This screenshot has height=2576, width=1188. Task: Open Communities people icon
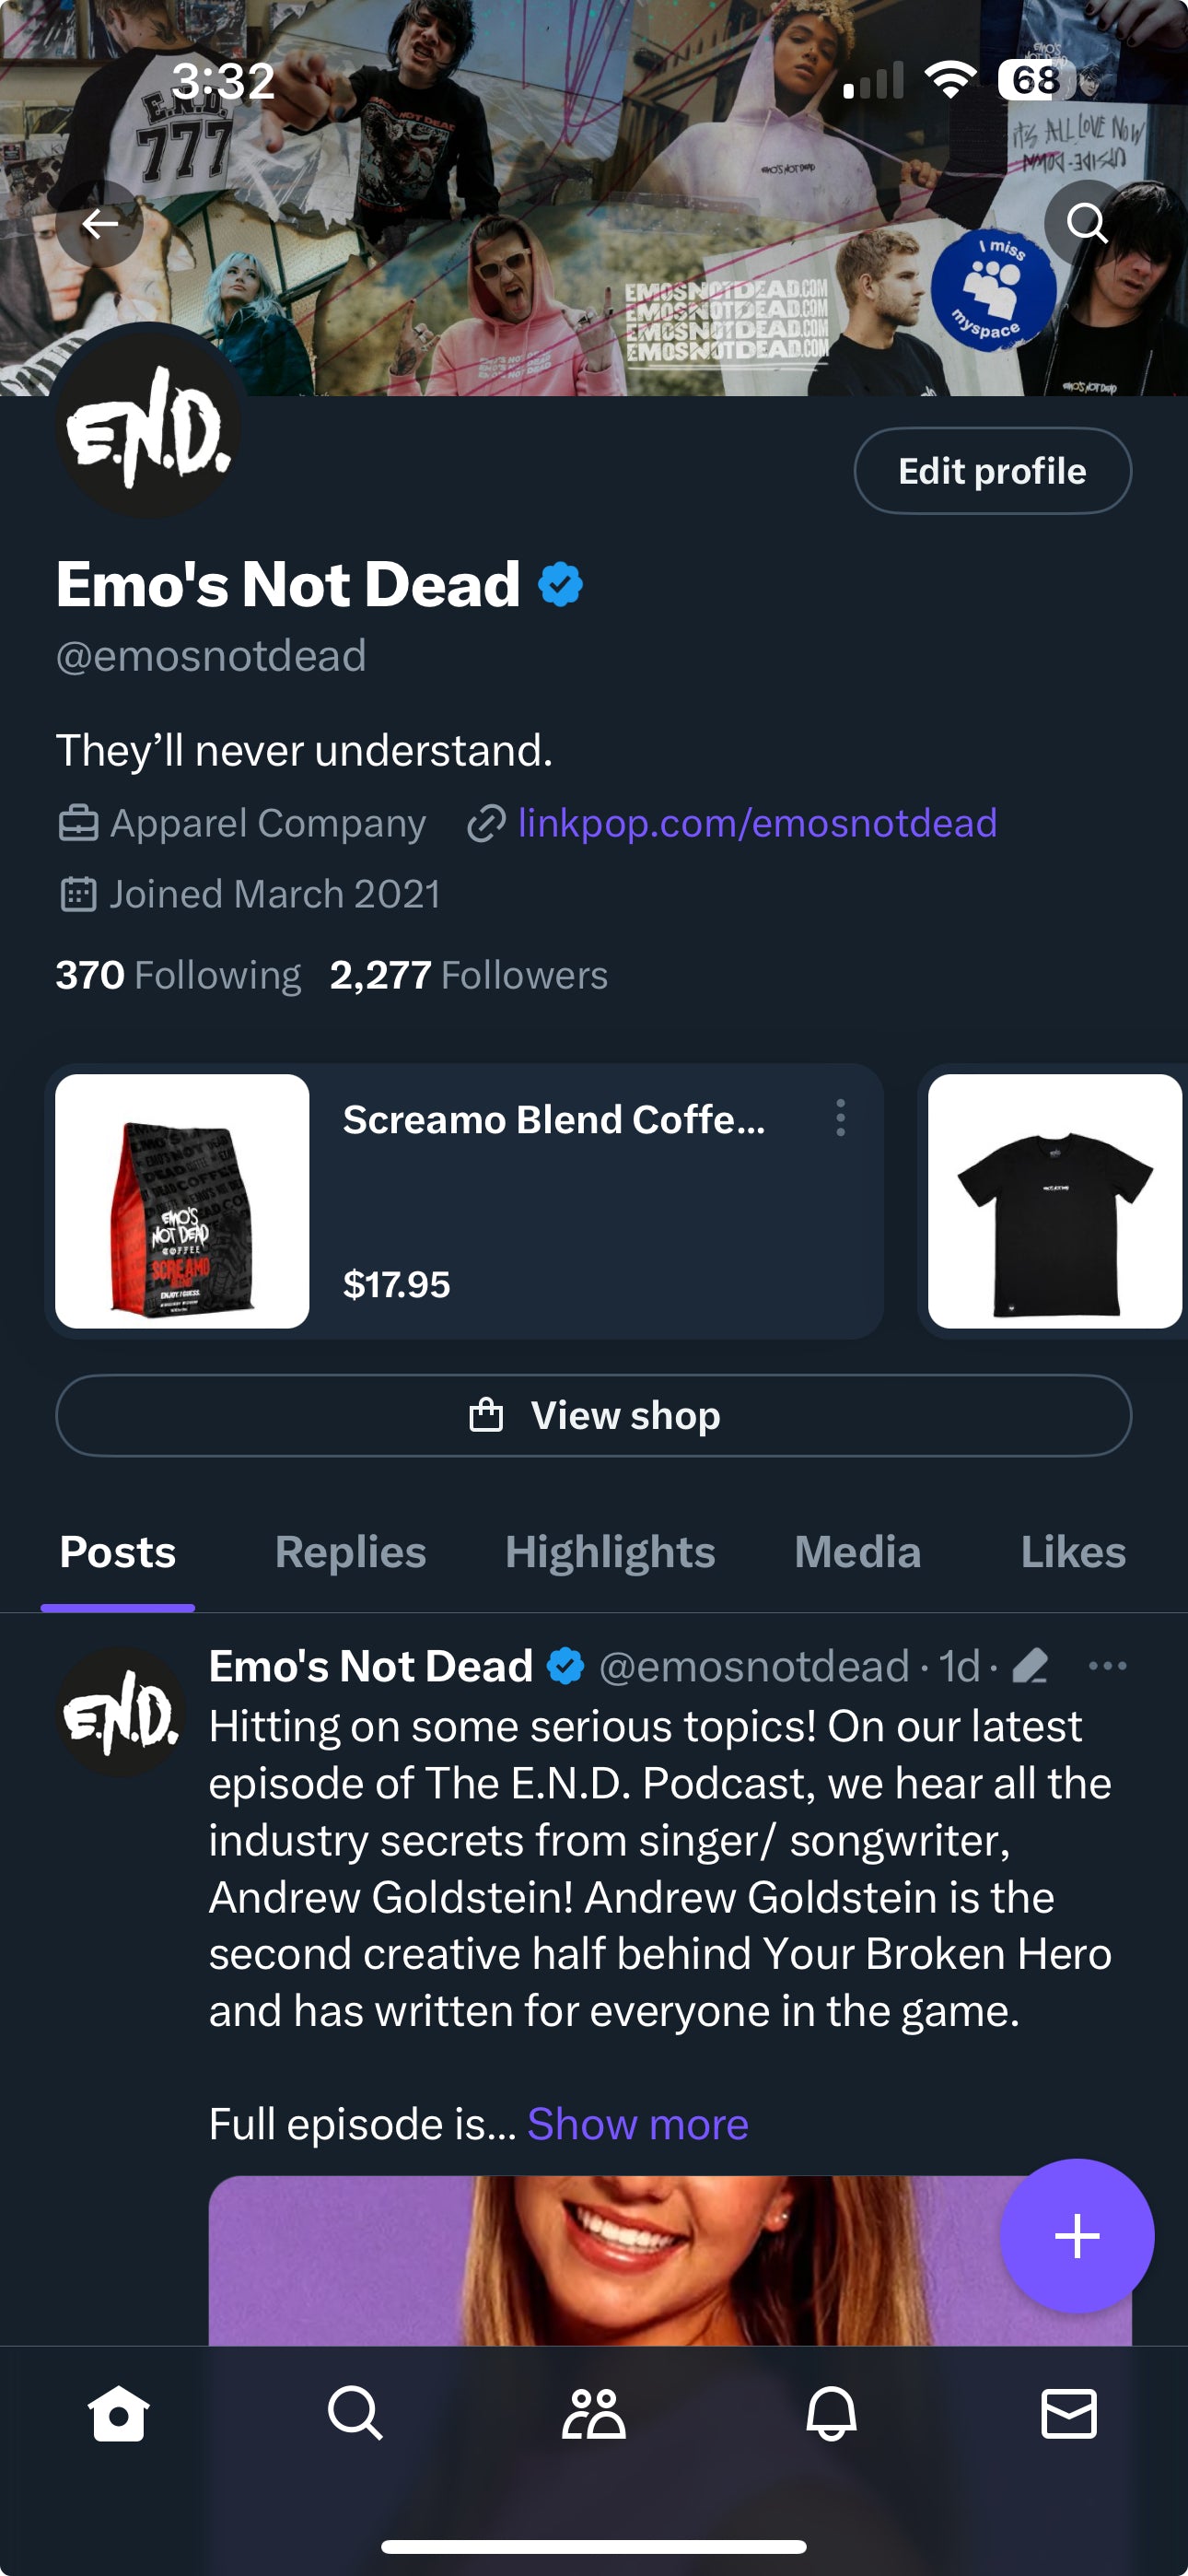coord(594,2414)
